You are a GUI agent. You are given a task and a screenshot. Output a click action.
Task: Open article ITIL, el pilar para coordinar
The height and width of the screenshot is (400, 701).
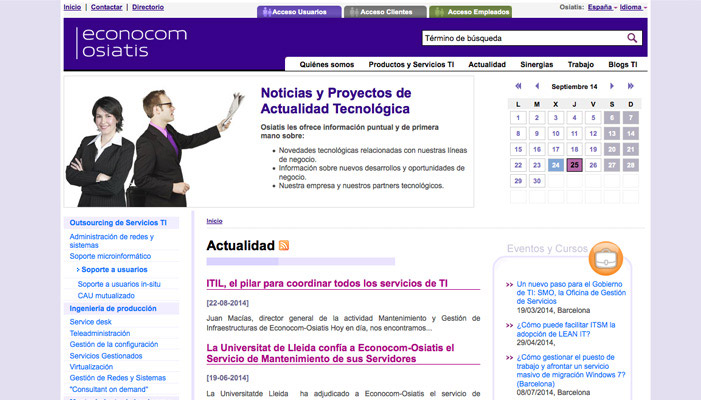coord(327,283)
